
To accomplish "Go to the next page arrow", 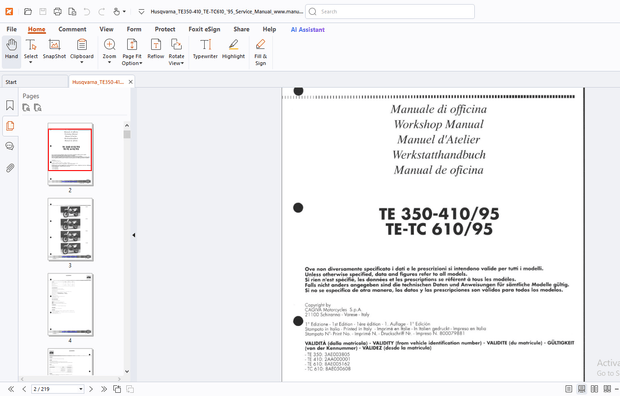I will 91,389.
